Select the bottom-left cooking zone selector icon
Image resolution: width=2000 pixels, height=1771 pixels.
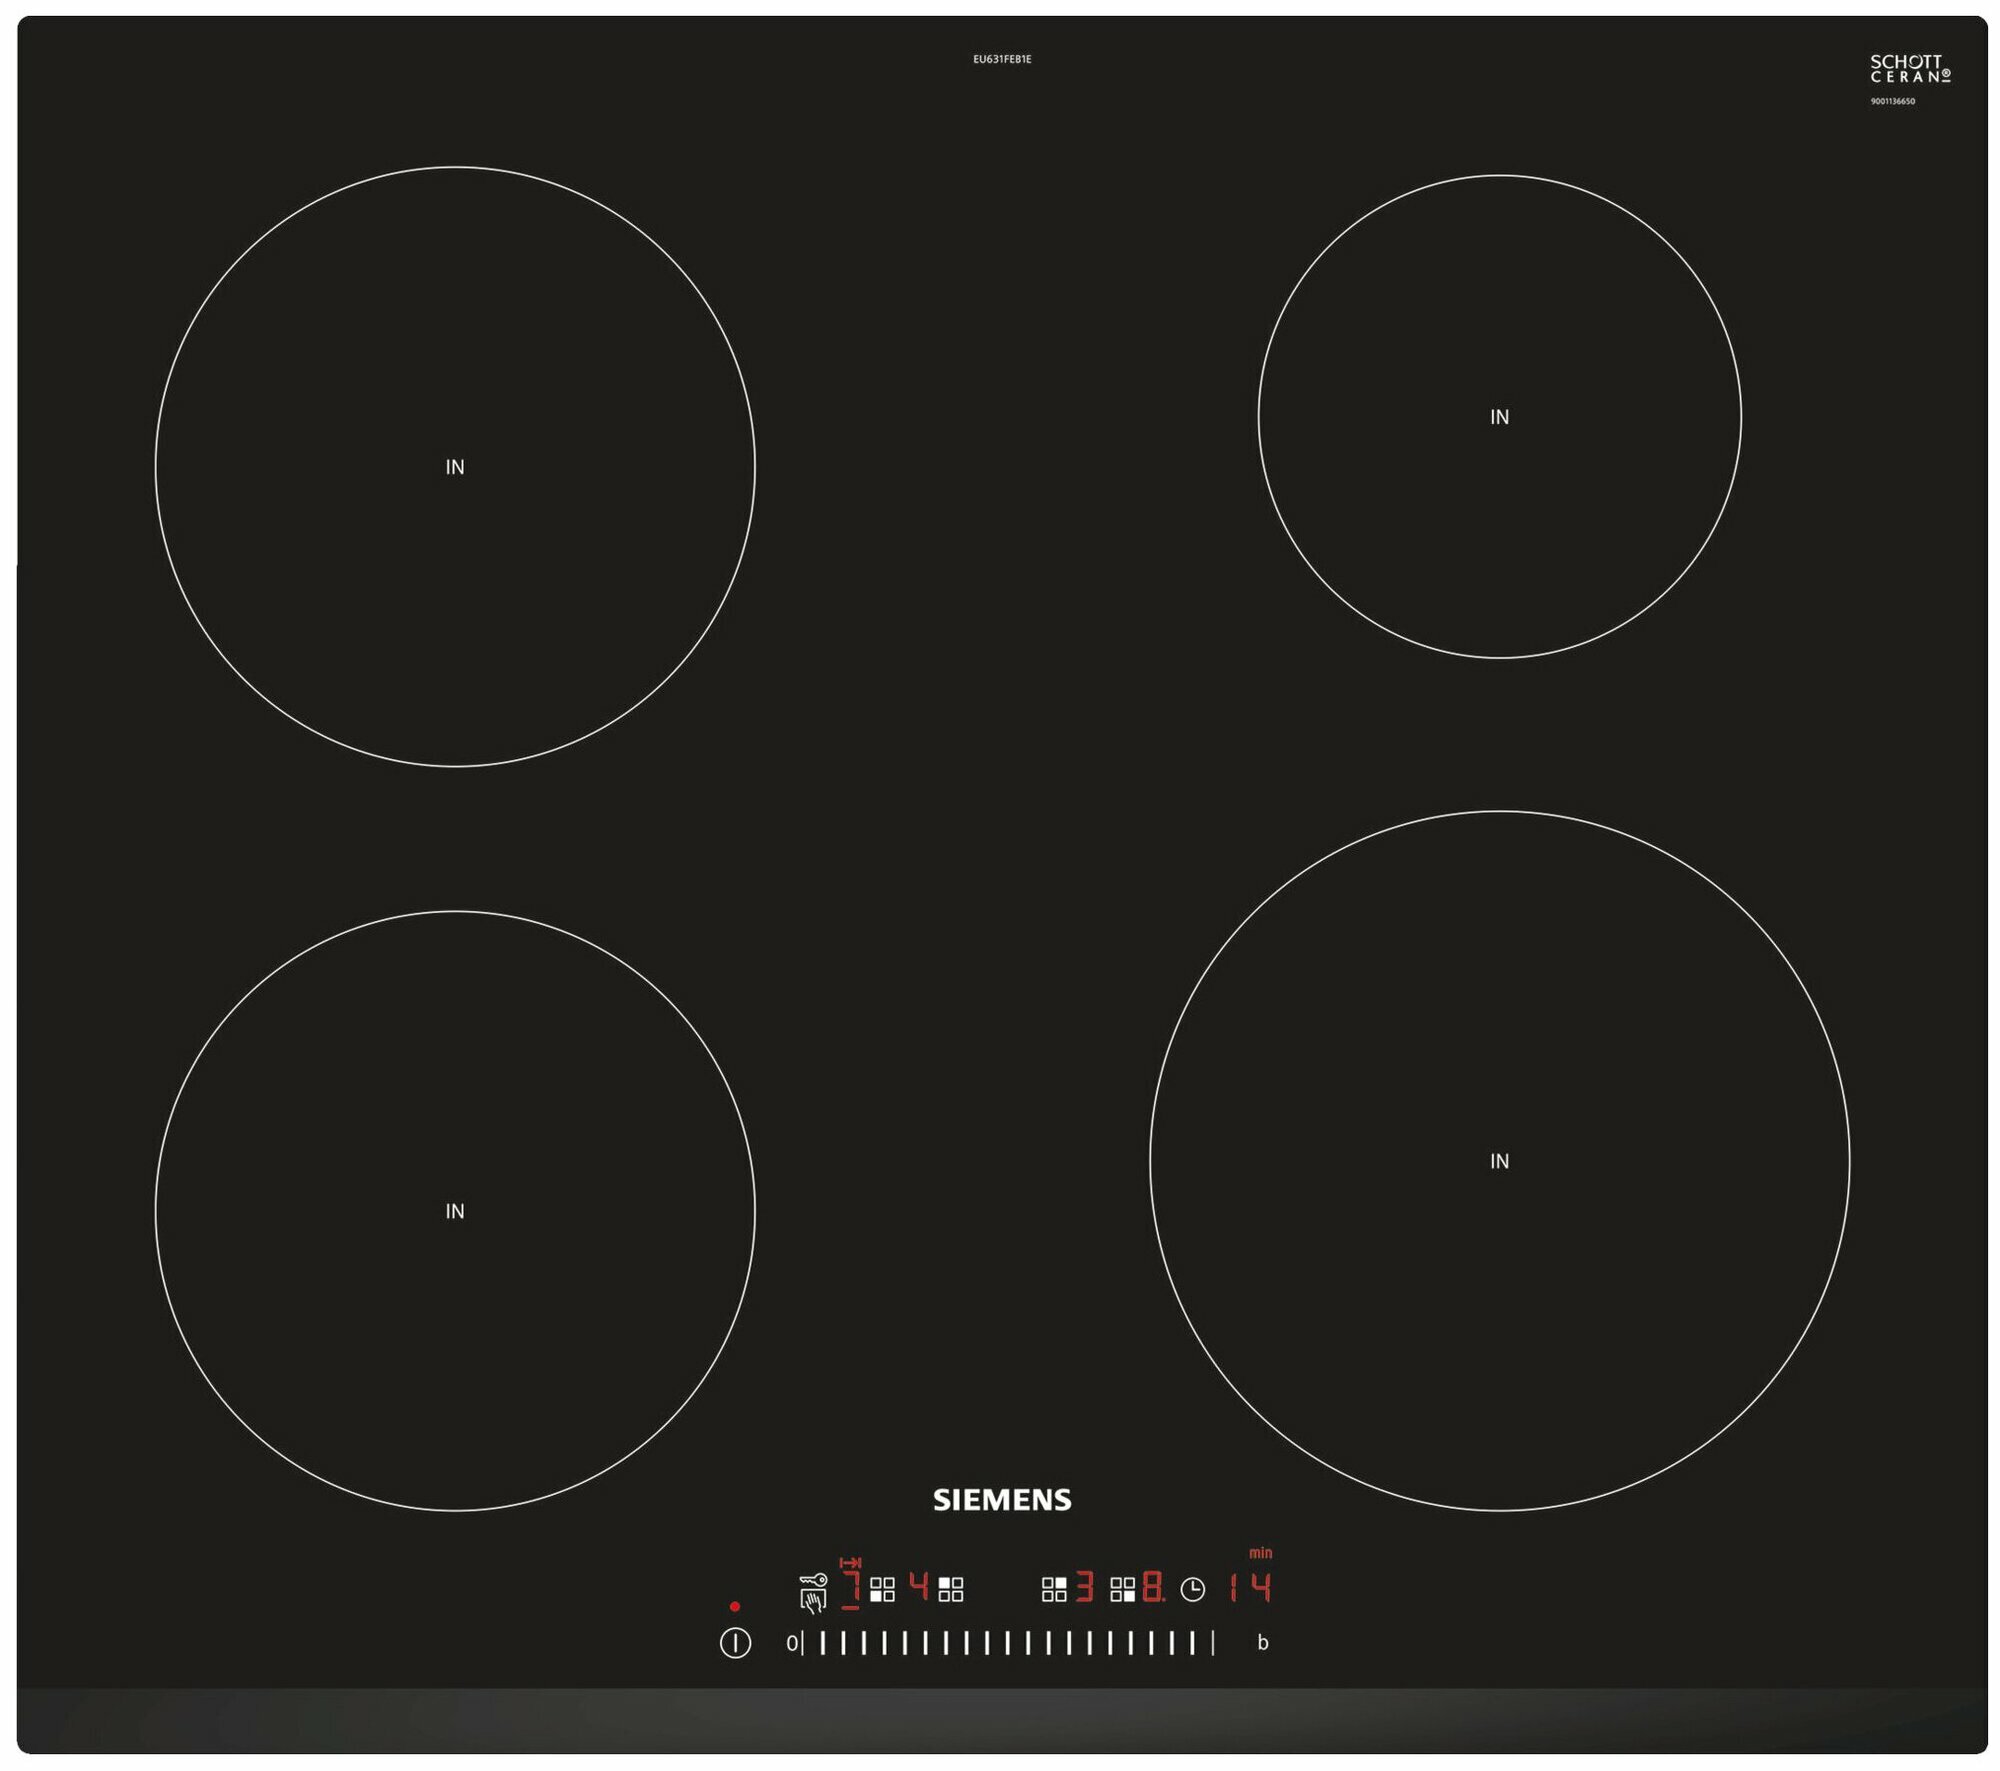point(882,1589)
